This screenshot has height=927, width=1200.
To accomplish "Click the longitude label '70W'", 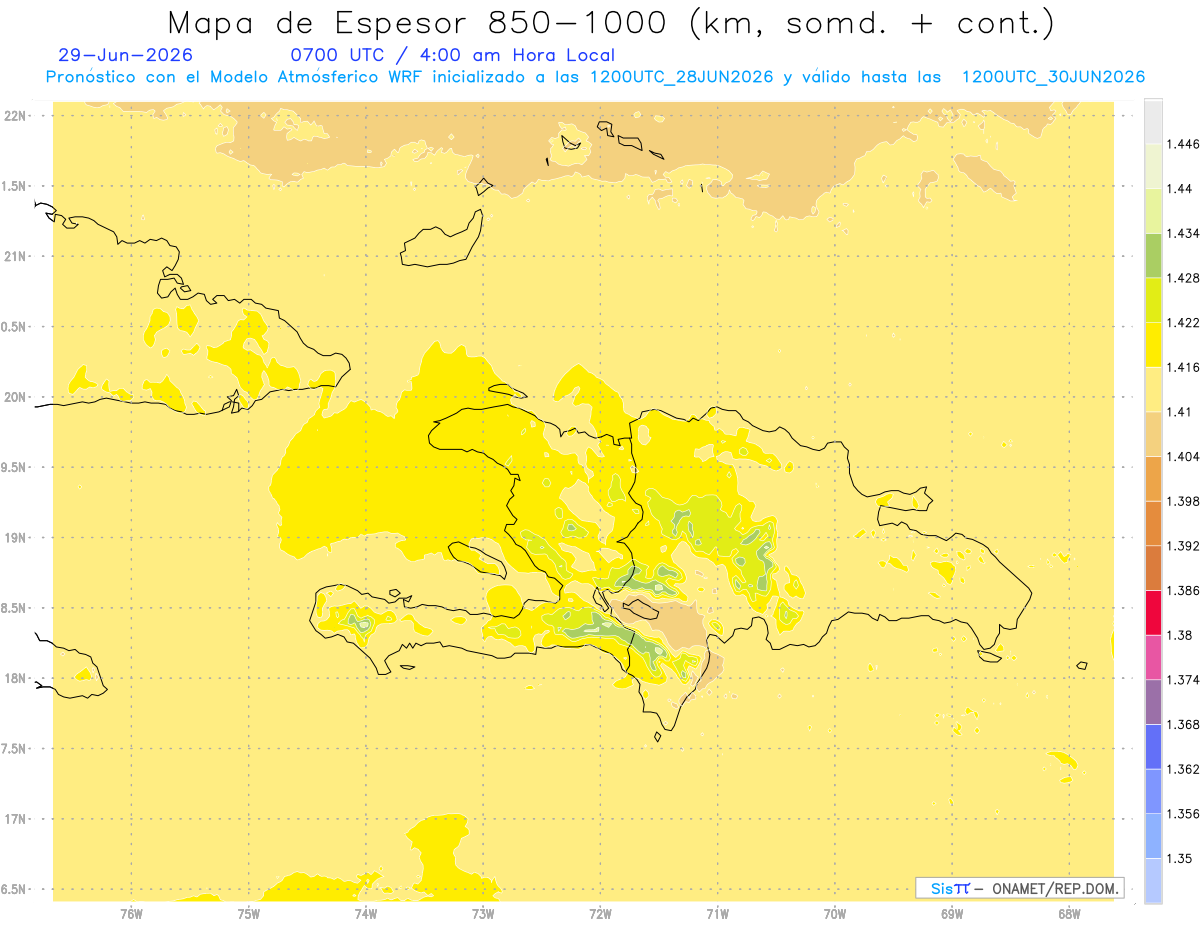I will (834, 913).
